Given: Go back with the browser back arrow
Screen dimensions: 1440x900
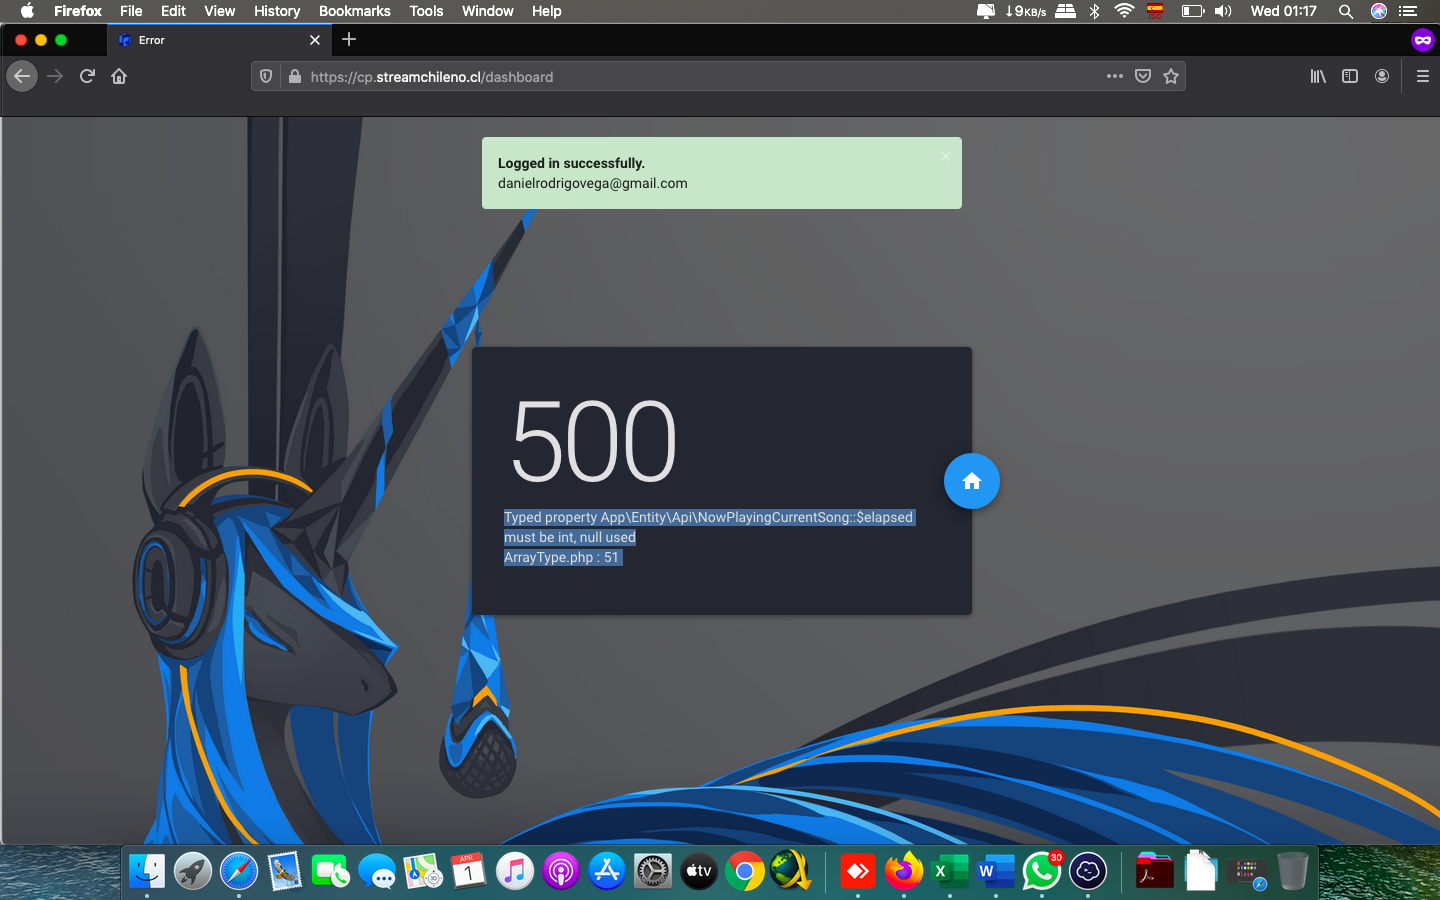Looking at the screenshot, I should coord(22,76).
